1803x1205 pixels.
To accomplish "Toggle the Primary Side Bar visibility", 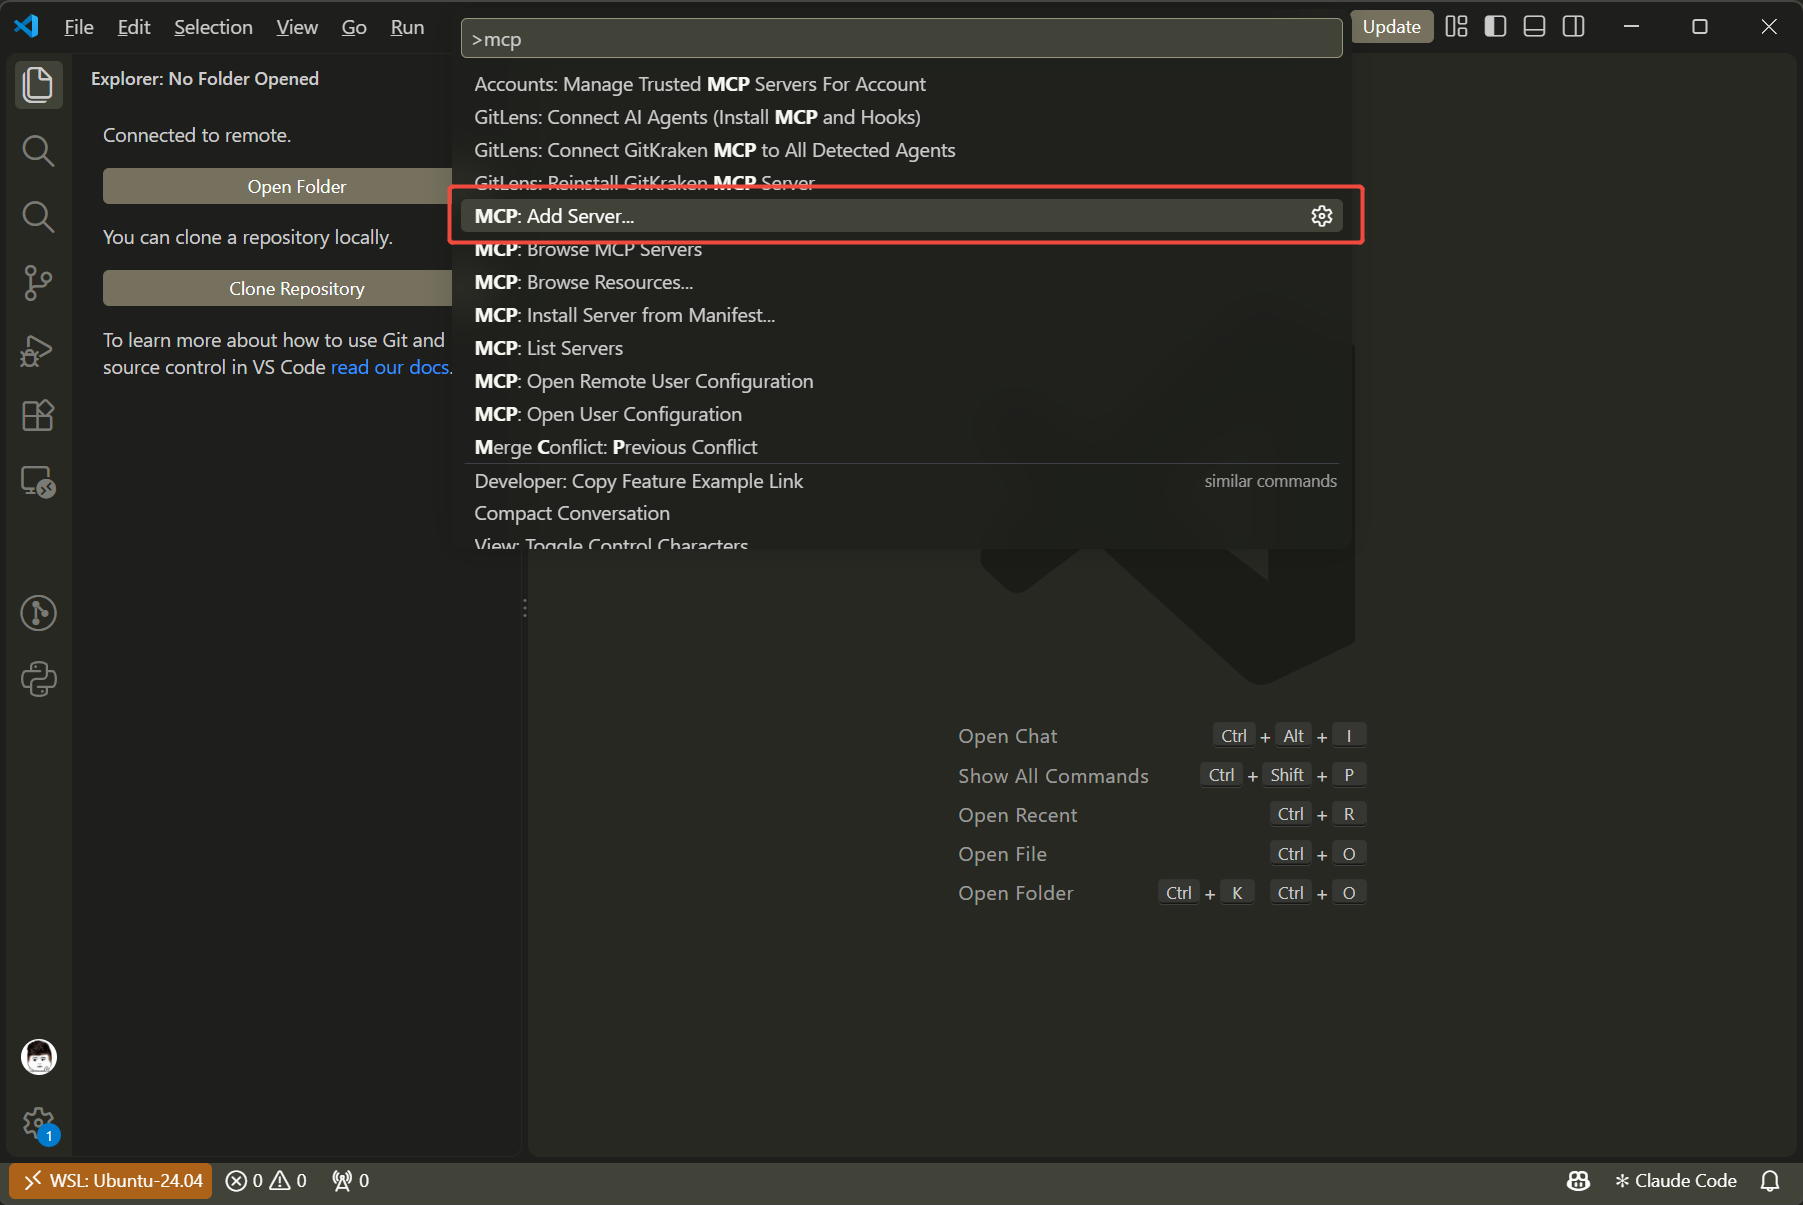I will pyautogui.click(x=1495, y=27).
